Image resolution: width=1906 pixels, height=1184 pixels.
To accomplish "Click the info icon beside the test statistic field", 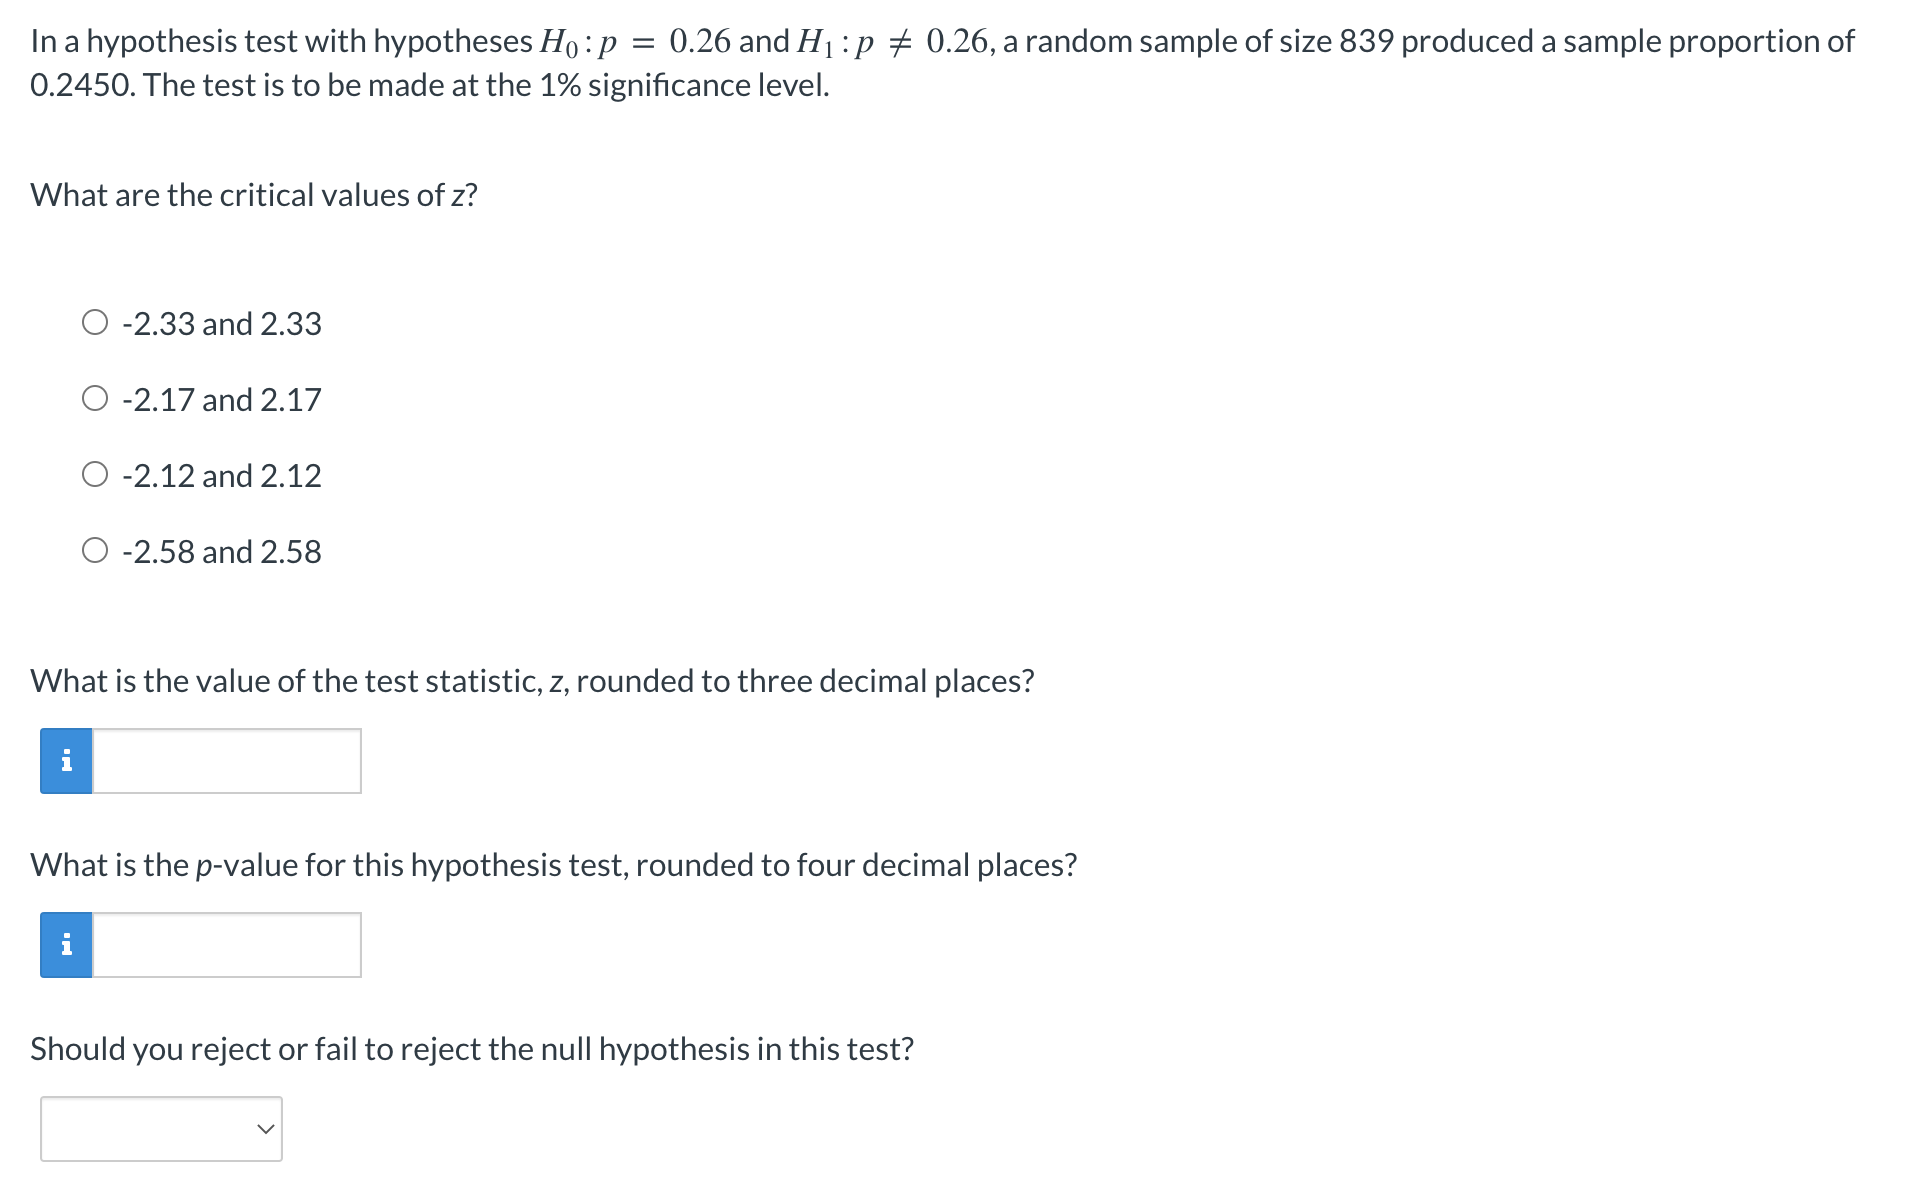I will coord(65,761).
